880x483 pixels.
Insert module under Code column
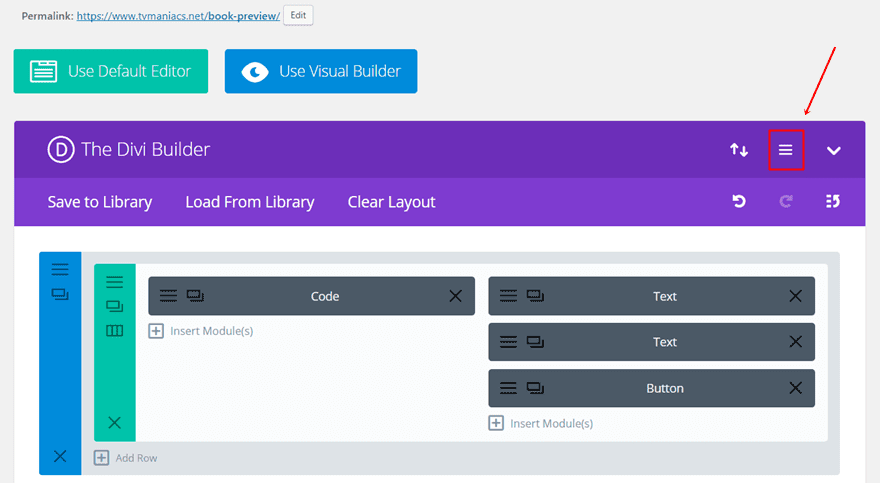click(x=201, y=331)
